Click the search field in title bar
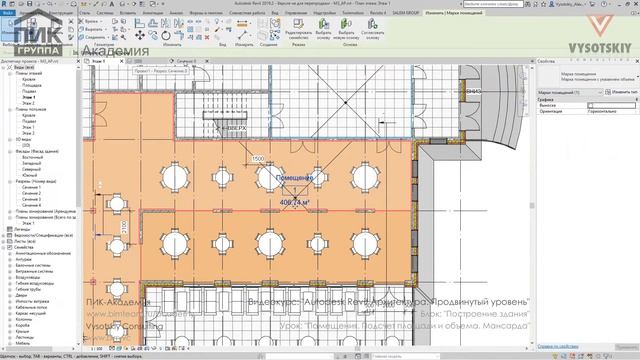The width and height of the screenshot is (640, 360). (x=493, y=4)
